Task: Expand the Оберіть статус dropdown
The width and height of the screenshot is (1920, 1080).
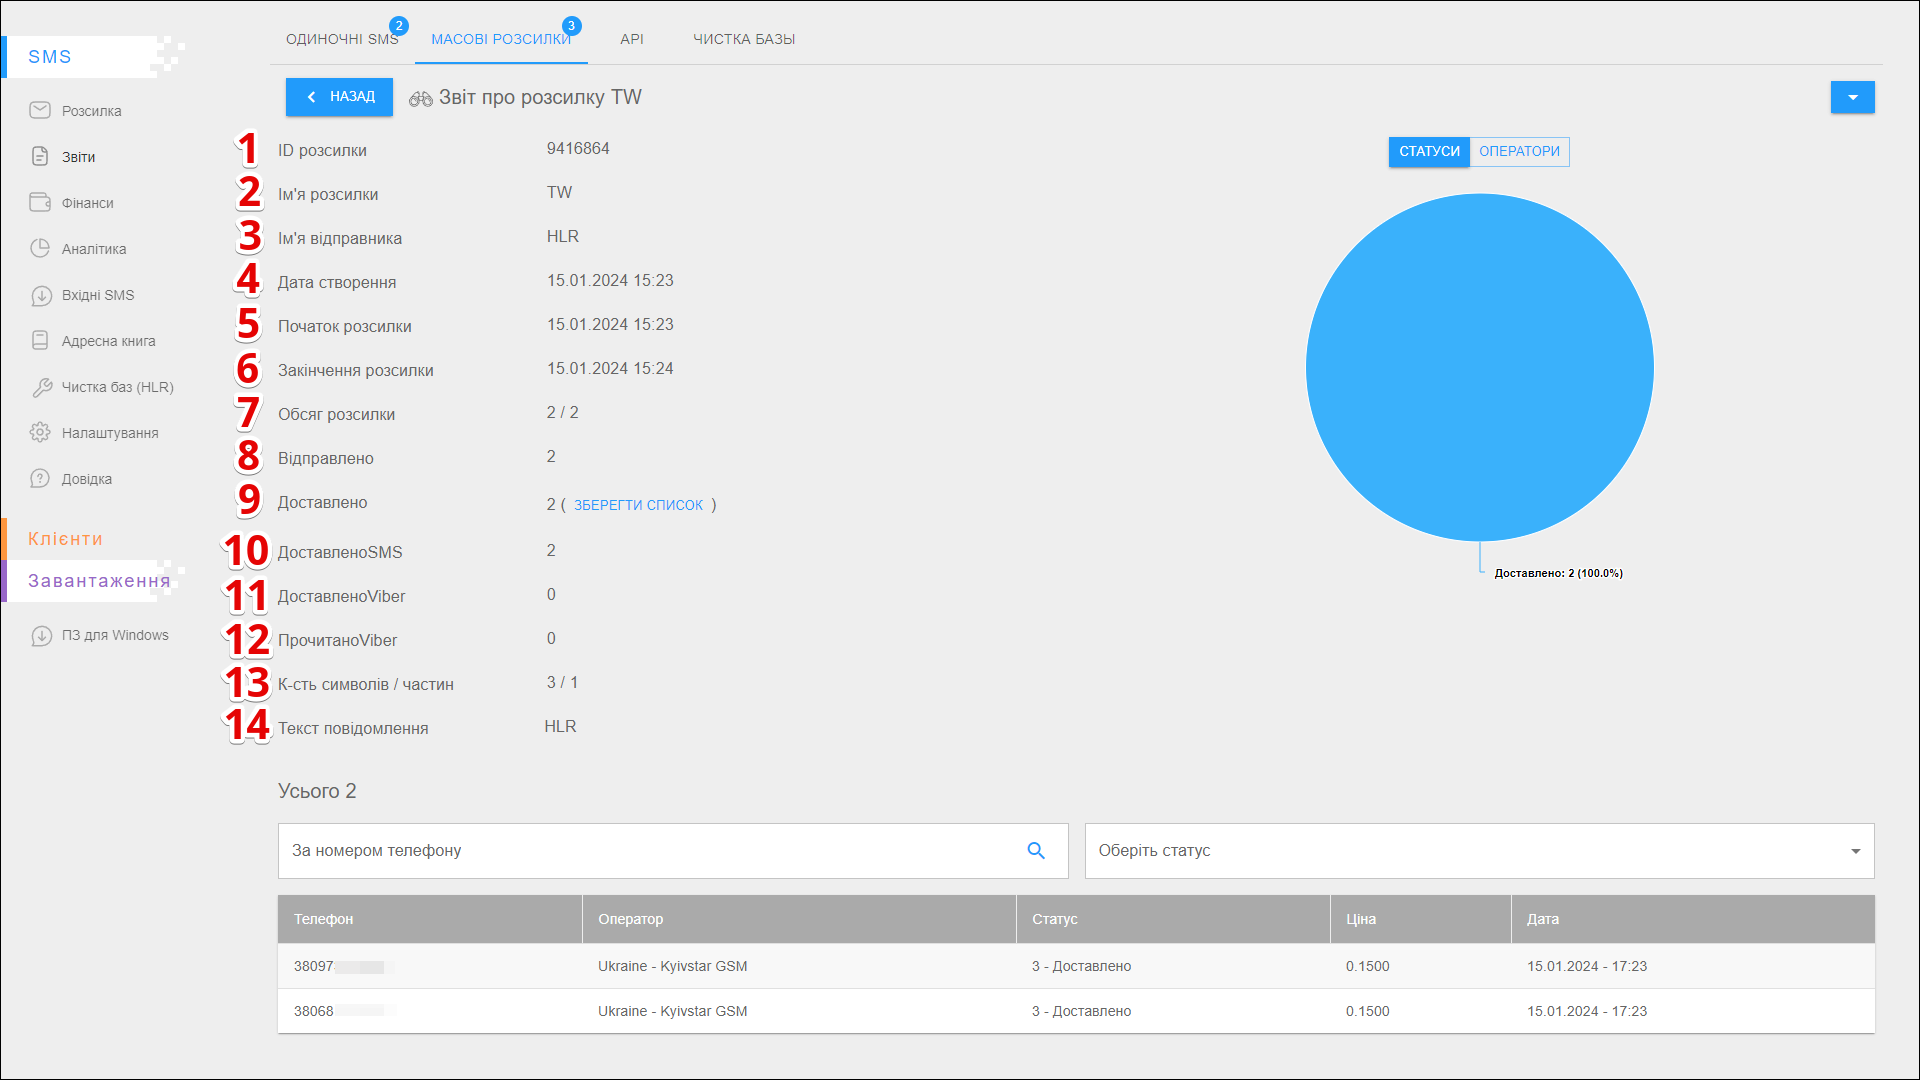Action: 1479,850
